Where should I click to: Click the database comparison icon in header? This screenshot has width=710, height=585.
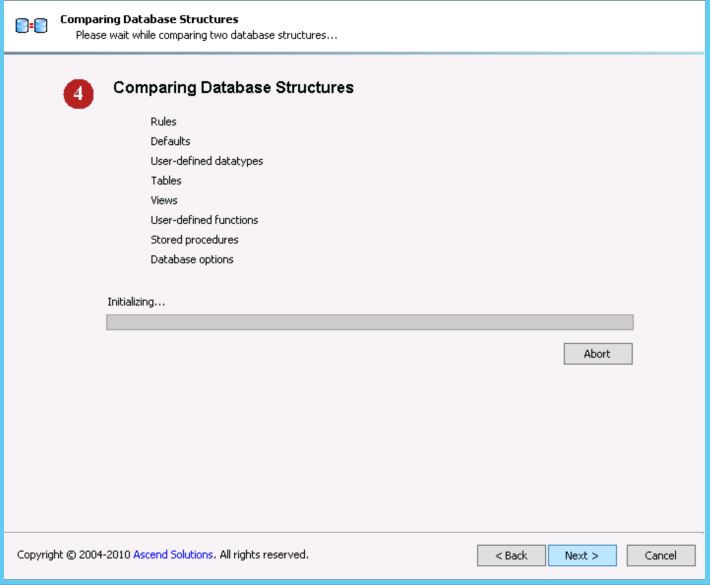33,26
